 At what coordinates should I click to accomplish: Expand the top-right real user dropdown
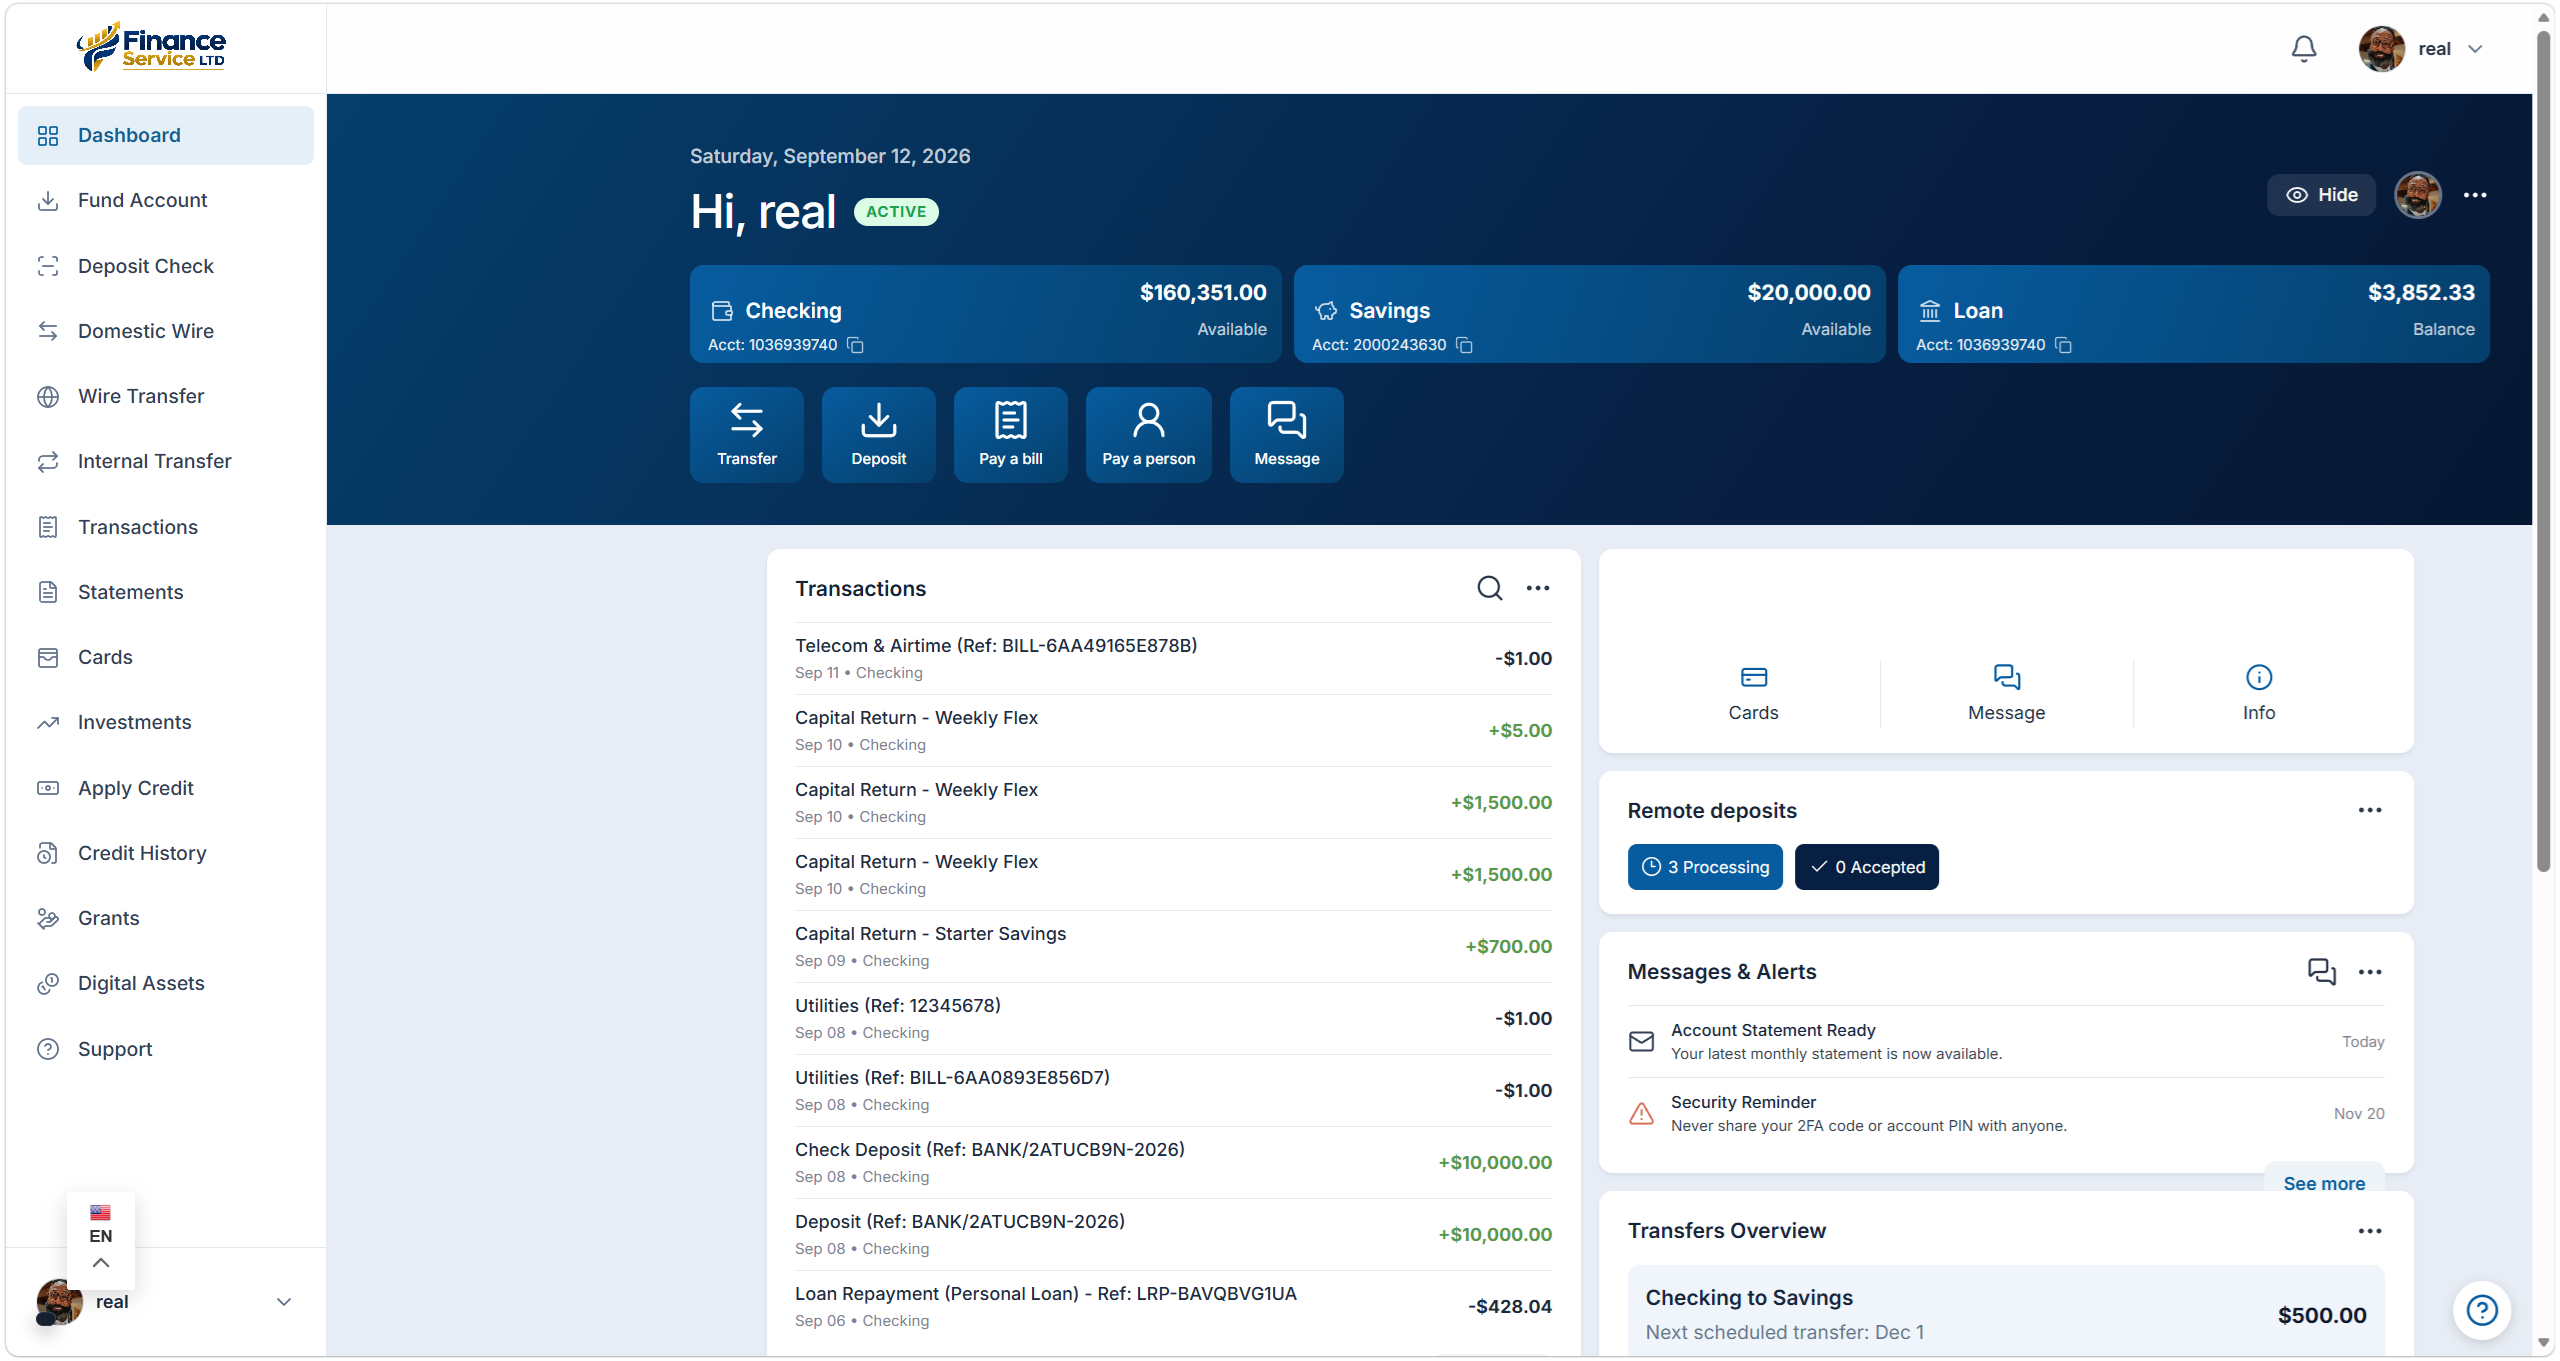2423,49
